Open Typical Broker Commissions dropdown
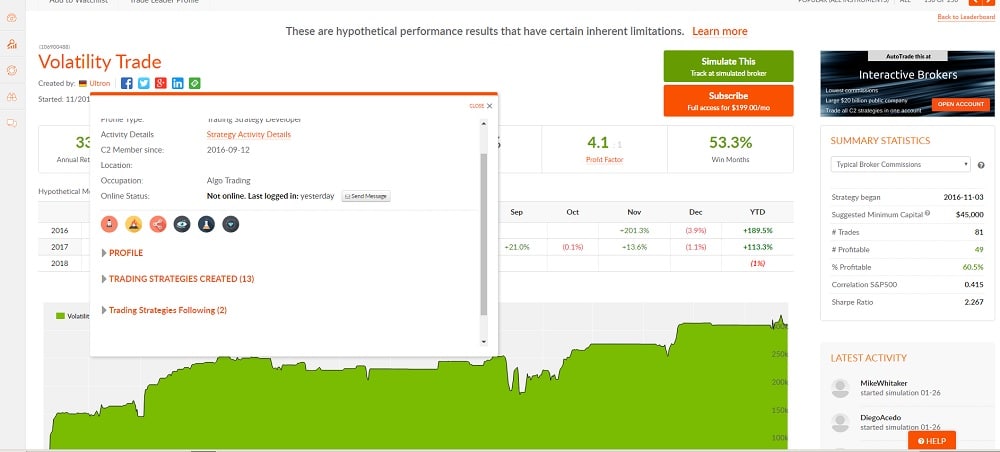This screenshot has width=1000, height=452. click(x=900, y=164)
